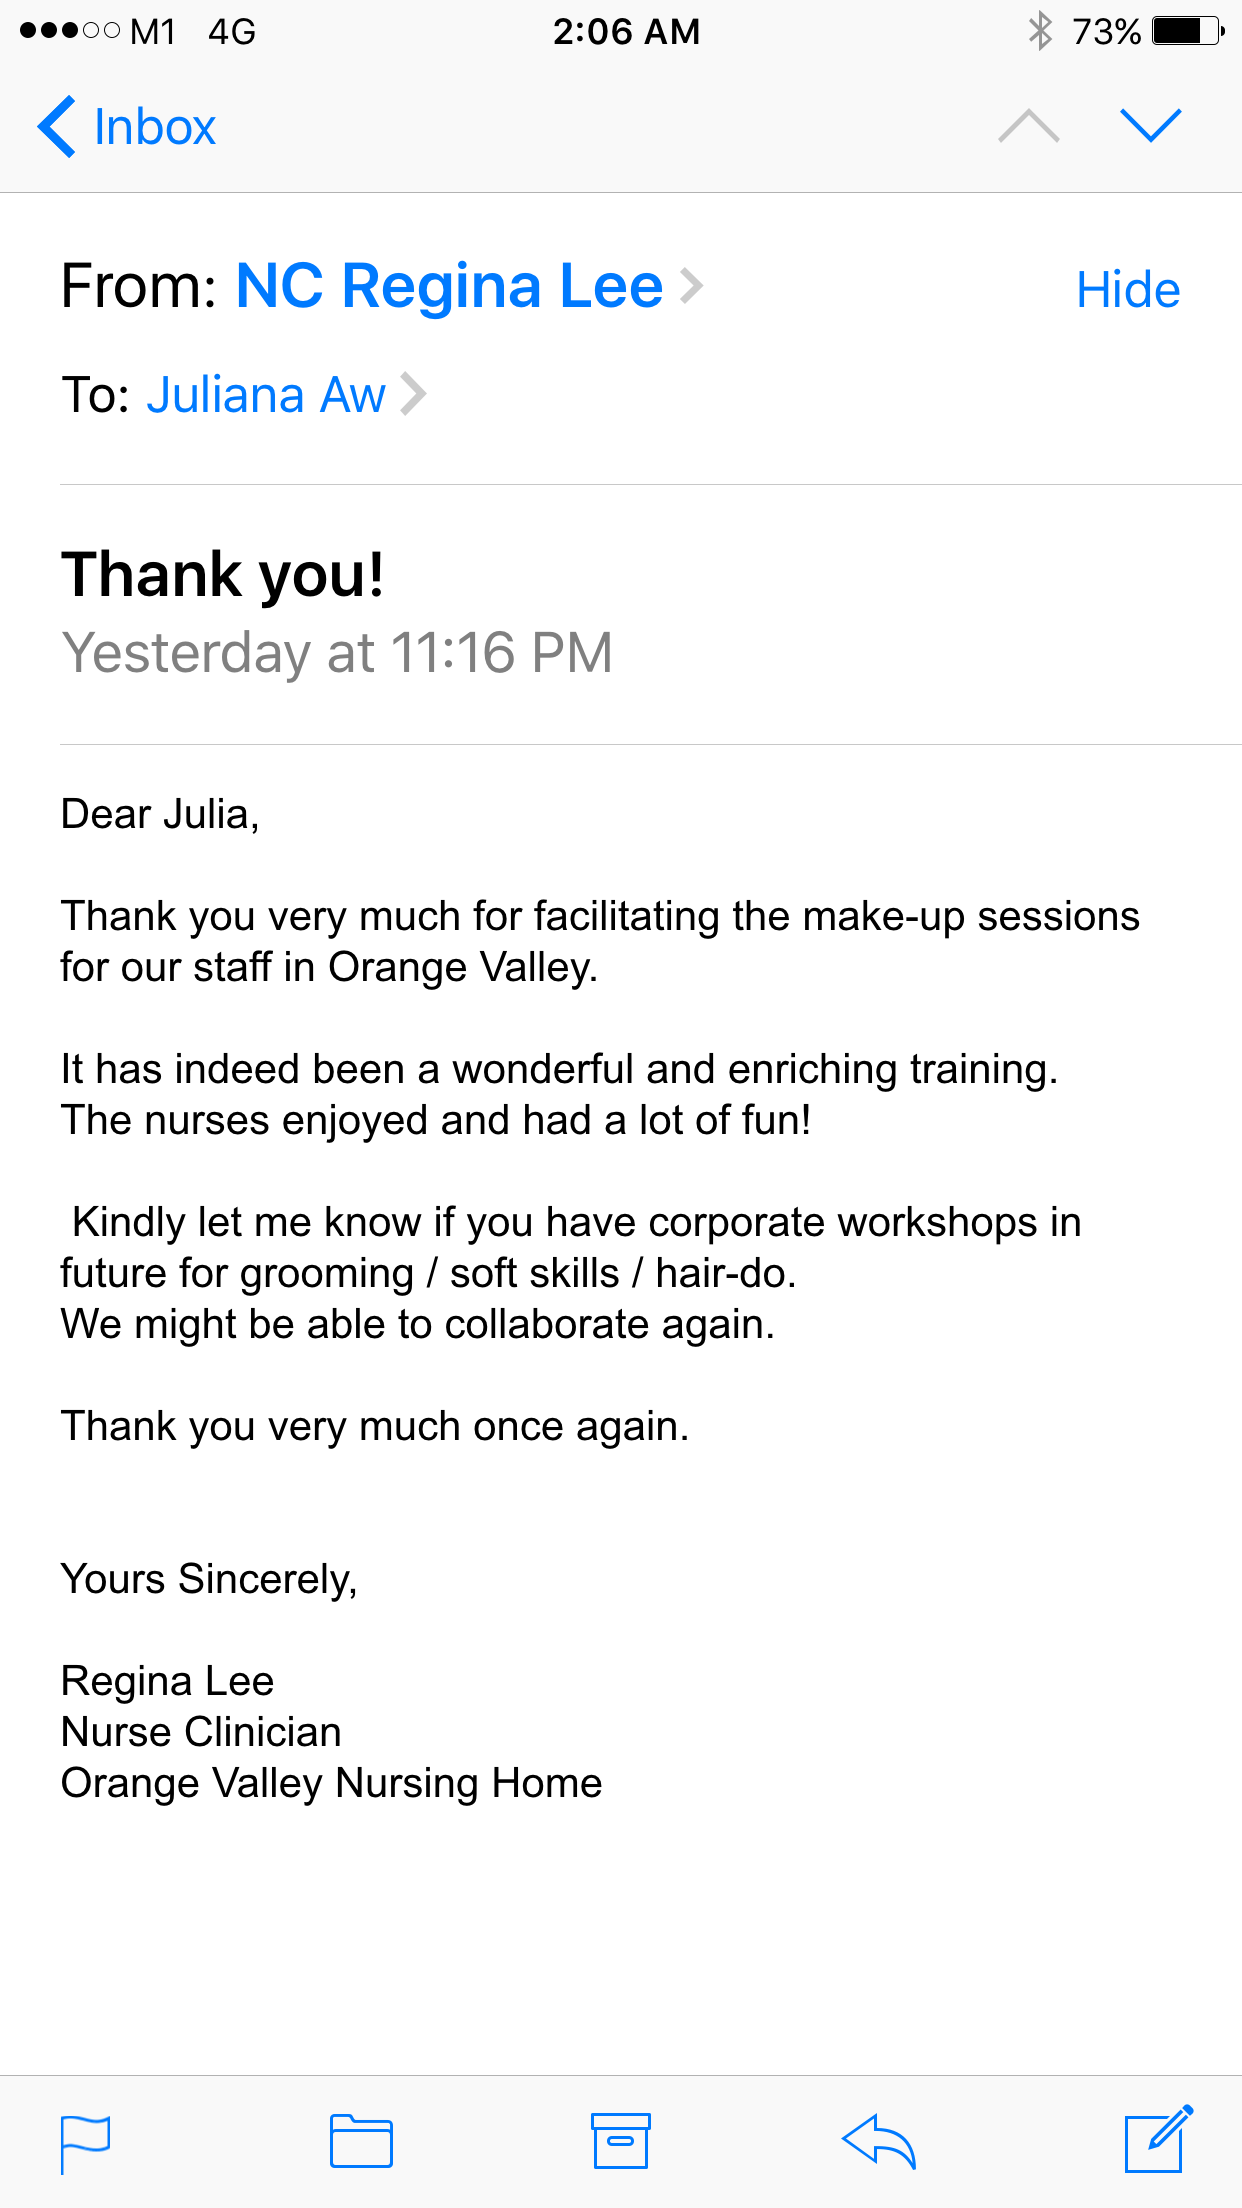This screenshot has height=2208, width=1242.
Task: Expand NC Regina Lee contact chevron
Action: (692, 286)
